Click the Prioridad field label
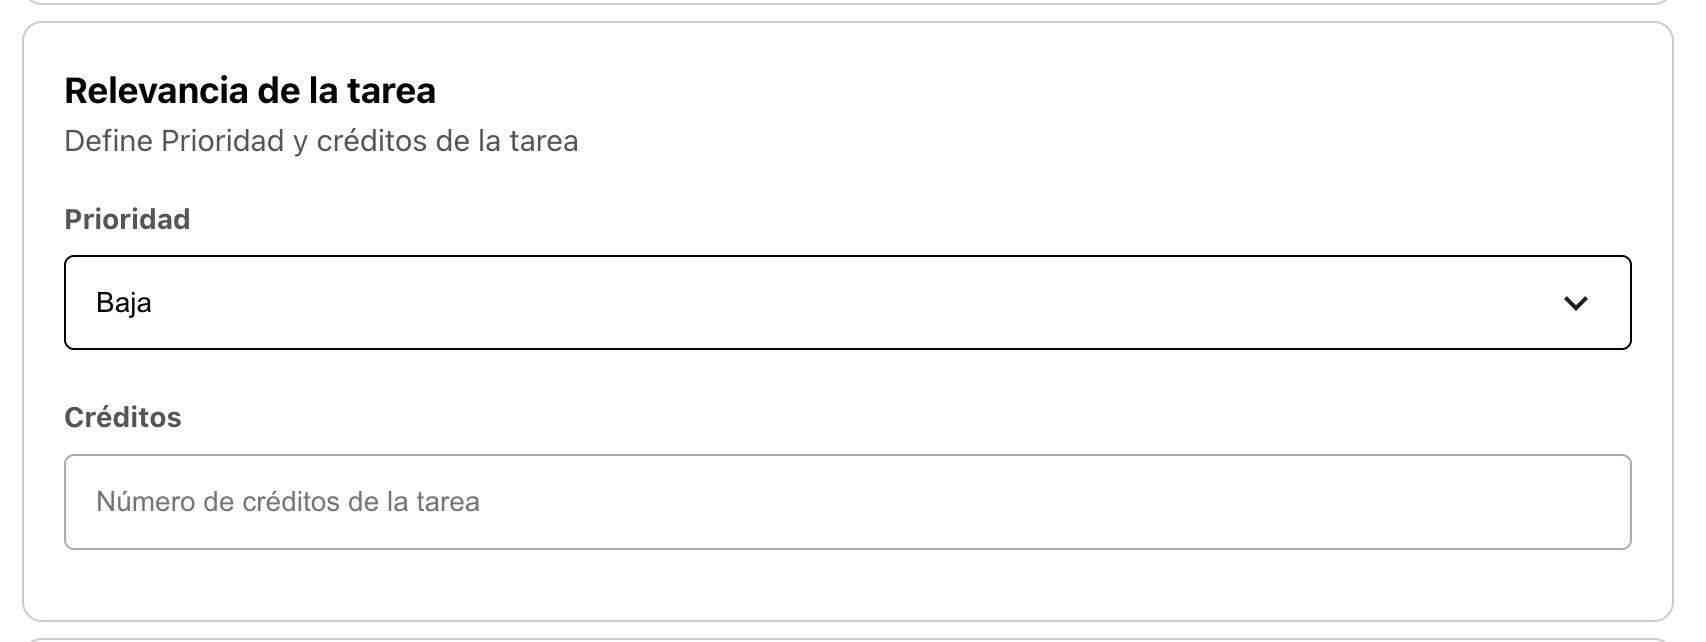 tap(128, 219)
